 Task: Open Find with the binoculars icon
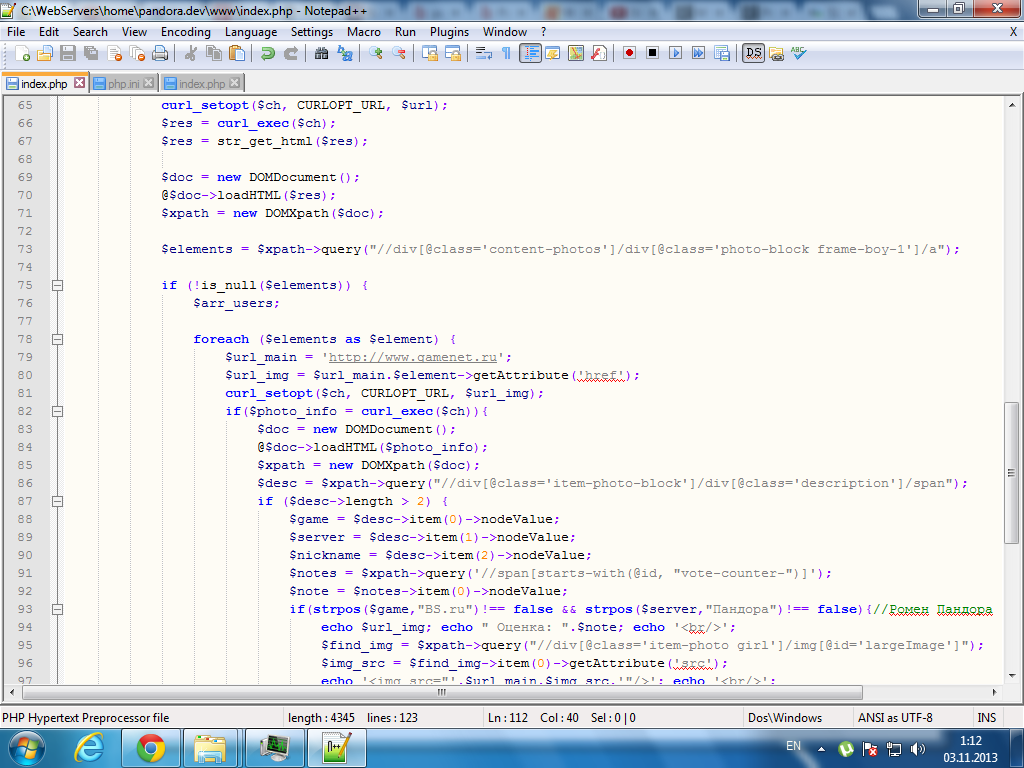coord(323,53)
